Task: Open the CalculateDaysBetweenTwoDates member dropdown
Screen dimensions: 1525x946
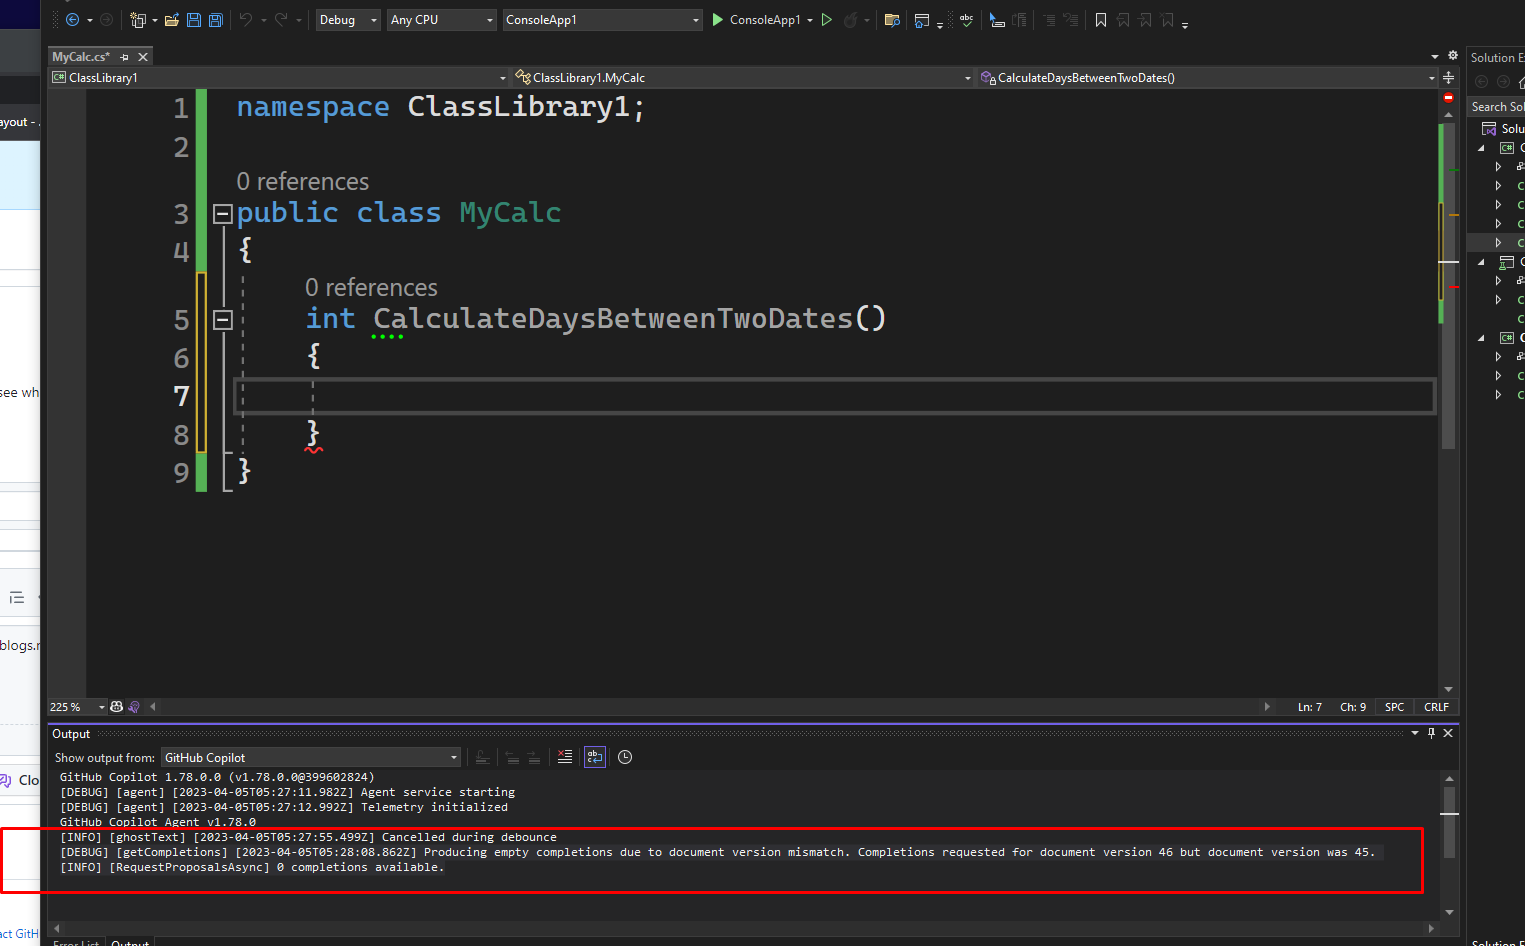Action: click(1207, 77)
